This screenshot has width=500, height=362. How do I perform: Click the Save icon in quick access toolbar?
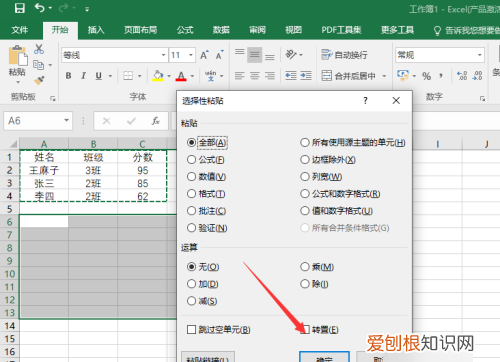[x=20, y=8]
